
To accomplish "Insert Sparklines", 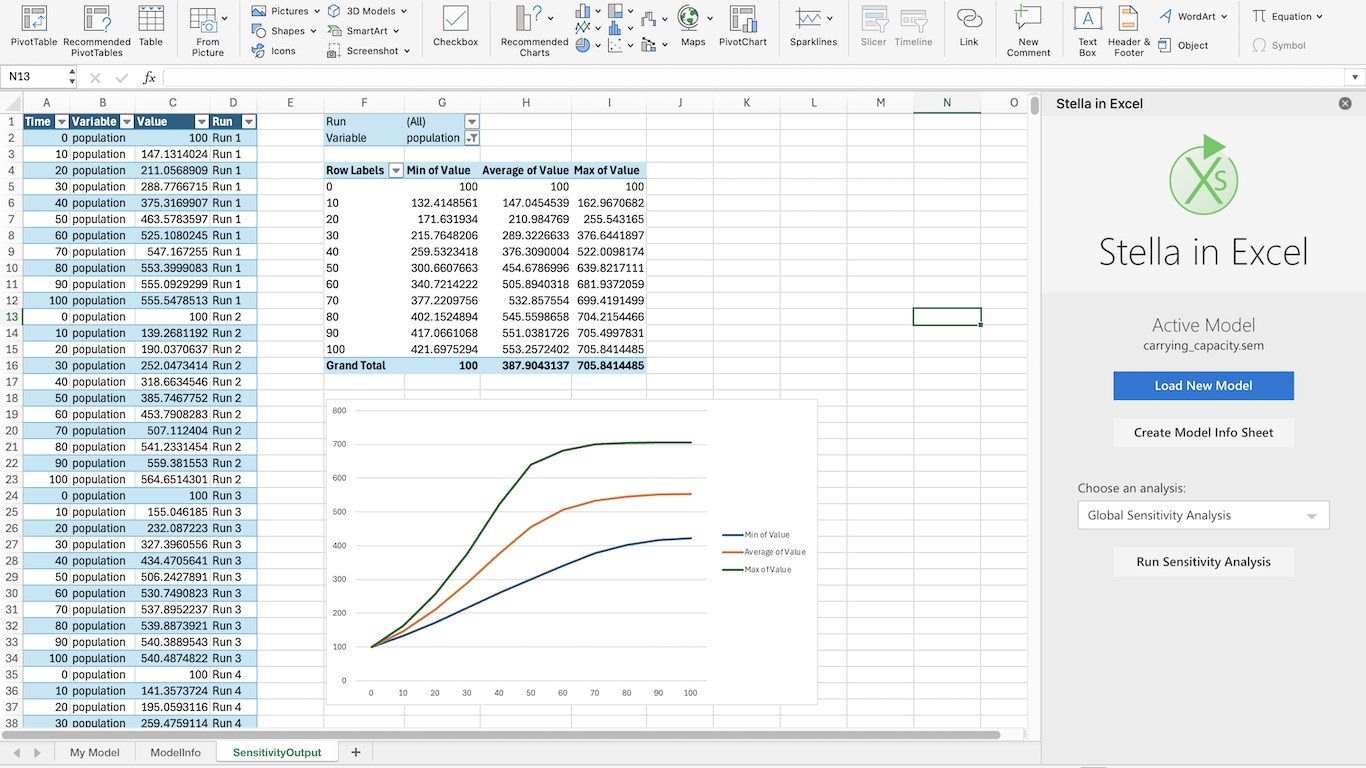I will click(813, 26).
